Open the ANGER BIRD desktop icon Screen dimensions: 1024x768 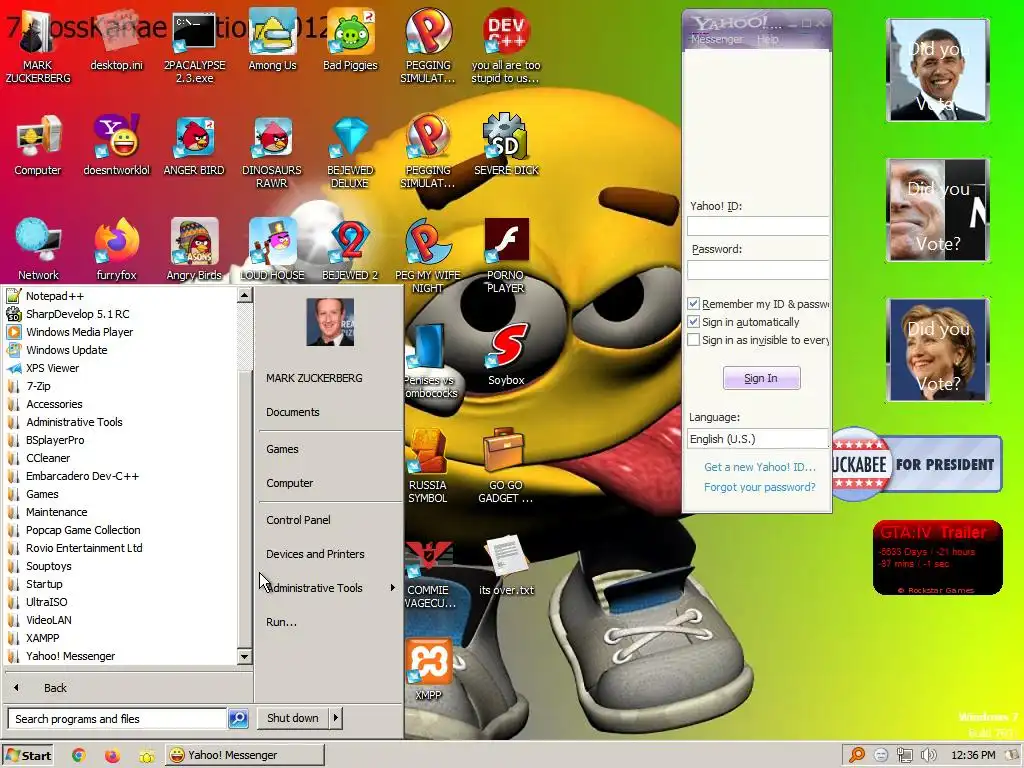pyautogui.click(x=194, y=145)
